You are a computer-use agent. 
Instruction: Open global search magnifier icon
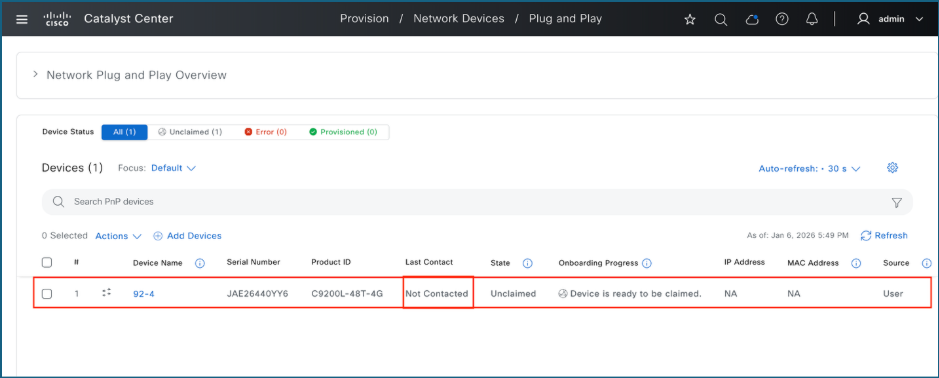[721, 19]
